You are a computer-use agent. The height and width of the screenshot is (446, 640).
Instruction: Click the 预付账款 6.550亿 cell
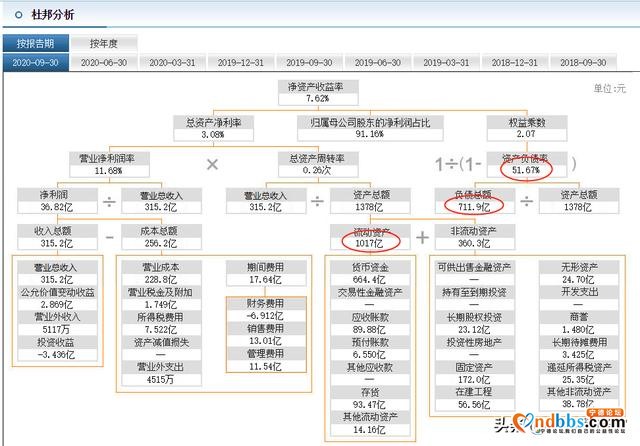tap(370, 348)
